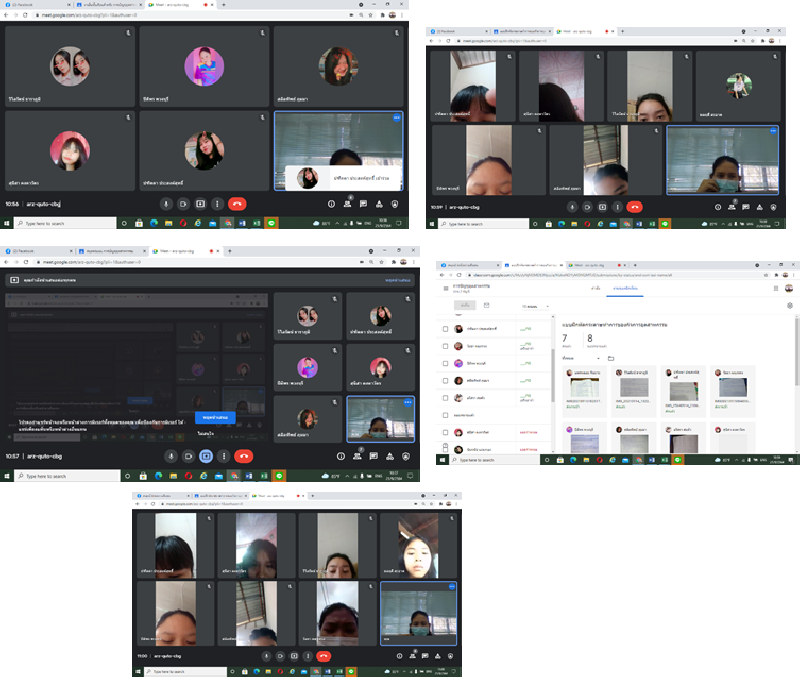The image size is (800, 677).
Task: Toggle camera in the 10:58 Meet window
Action: (183, 203)
